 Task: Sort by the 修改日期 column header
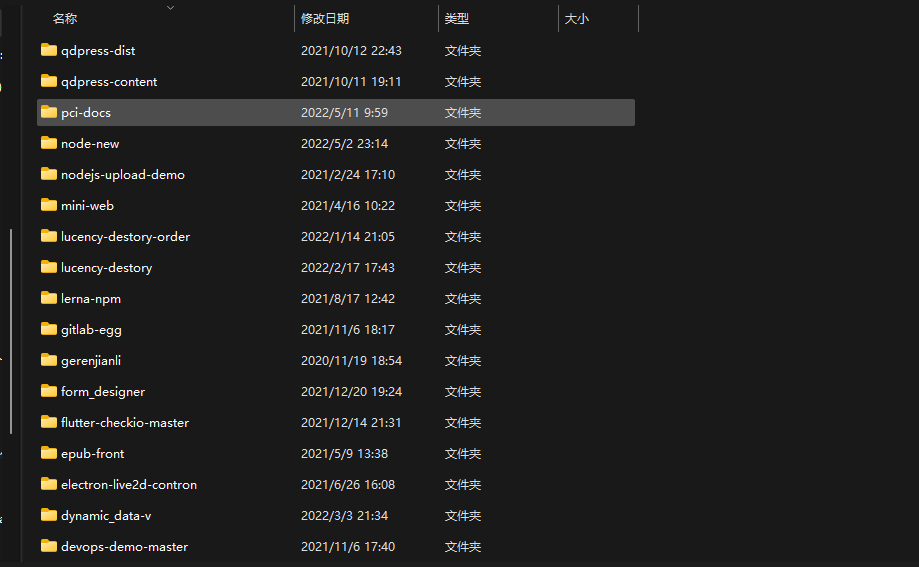(325, 19)
